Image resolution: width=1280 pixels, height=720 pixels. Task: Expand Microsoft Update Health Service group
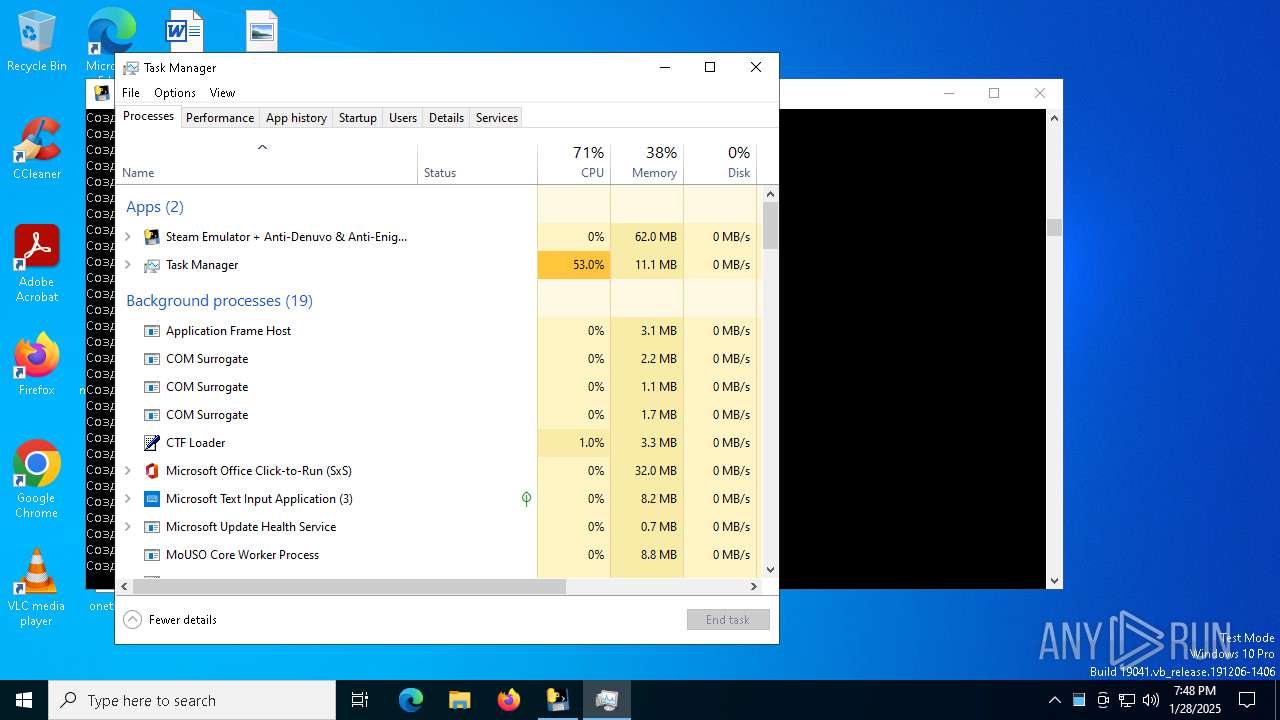pyautogui.click(x=127, y=527)
